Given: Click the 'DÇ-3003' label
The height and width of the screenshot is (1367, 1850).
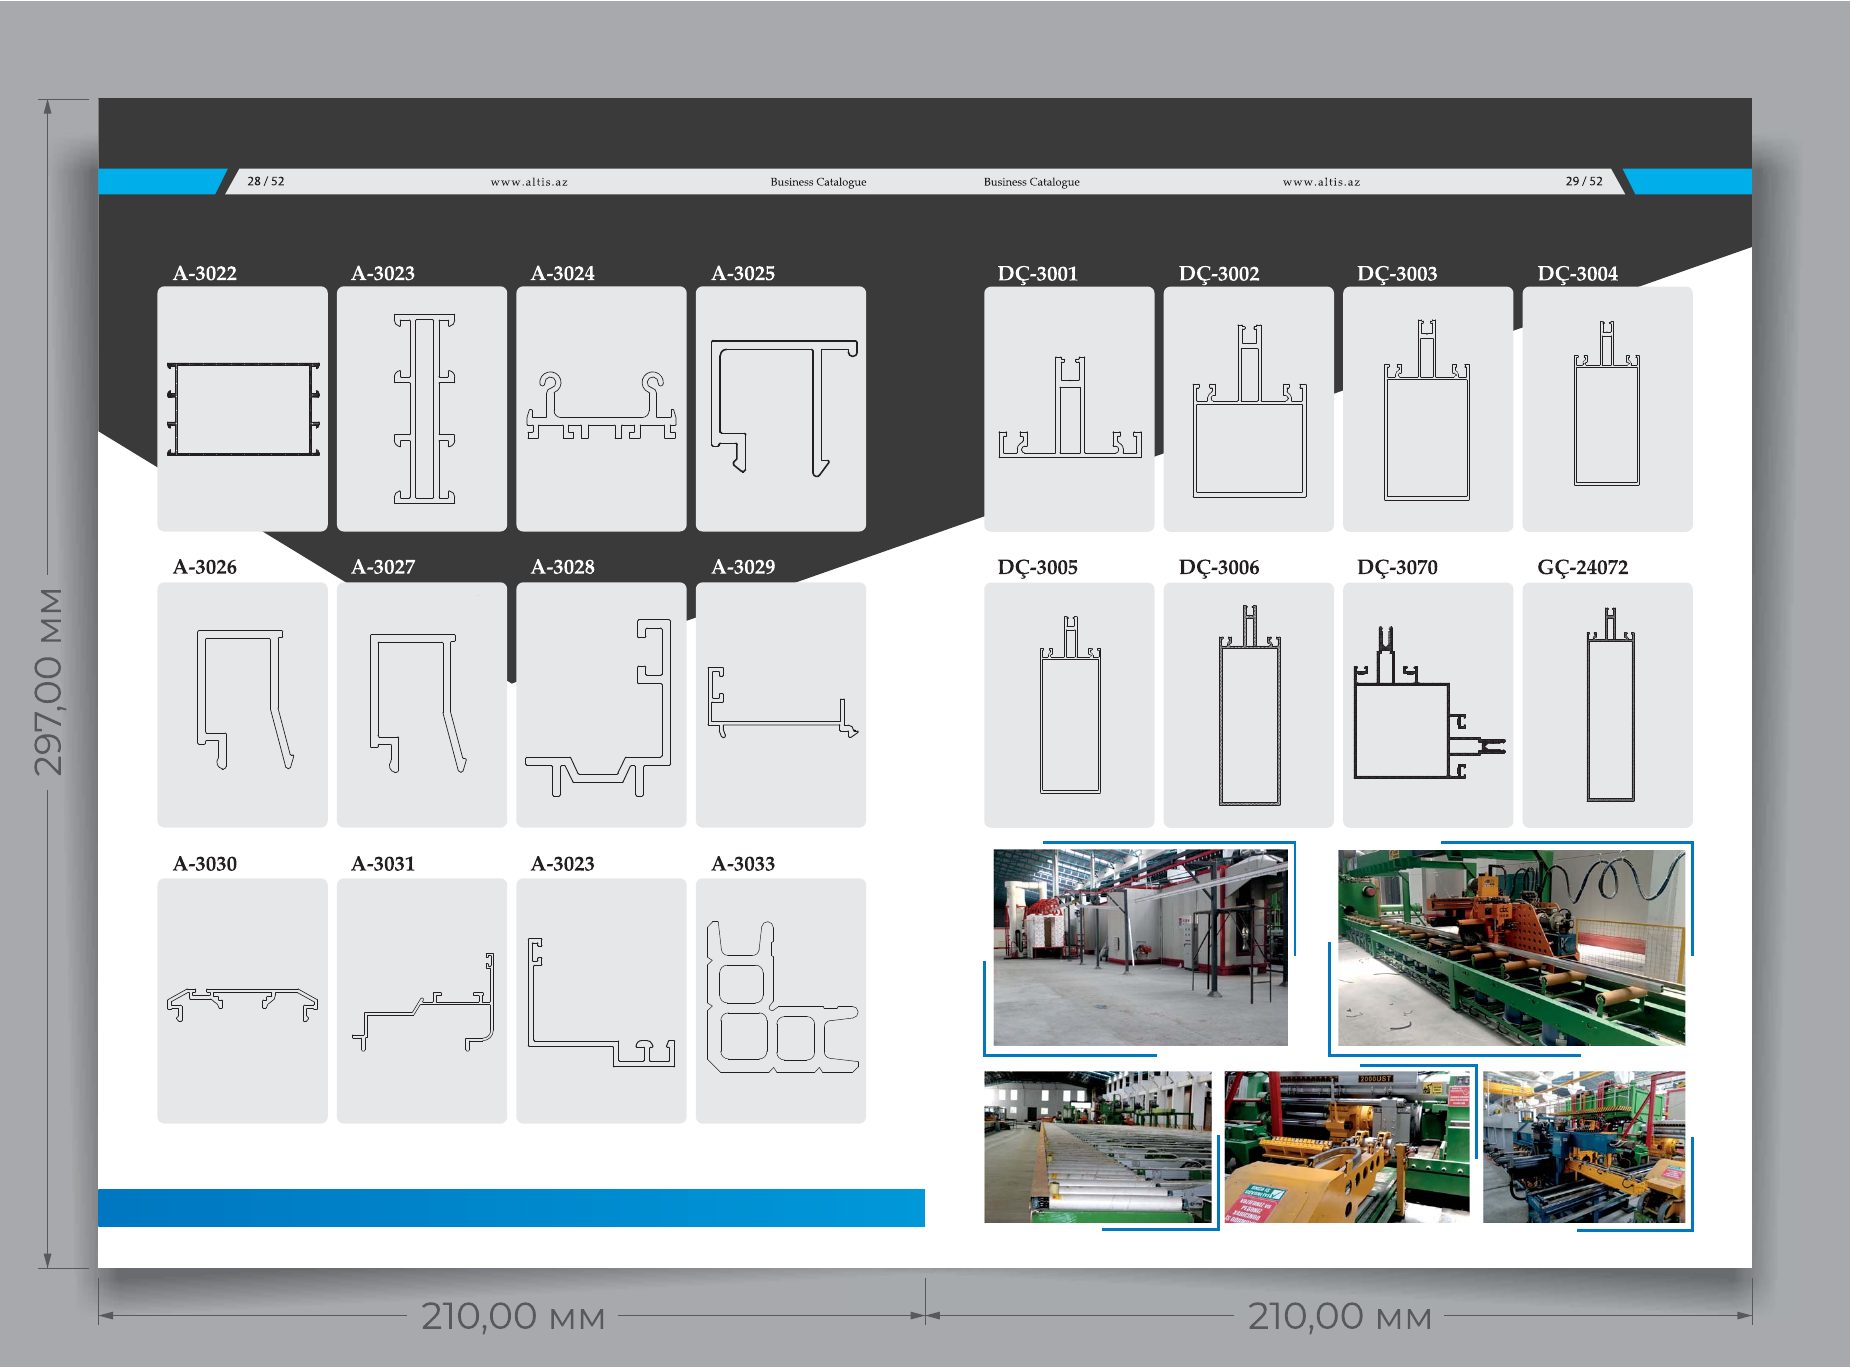Looking at the screenshot, I should click(x=1397, y=274).
